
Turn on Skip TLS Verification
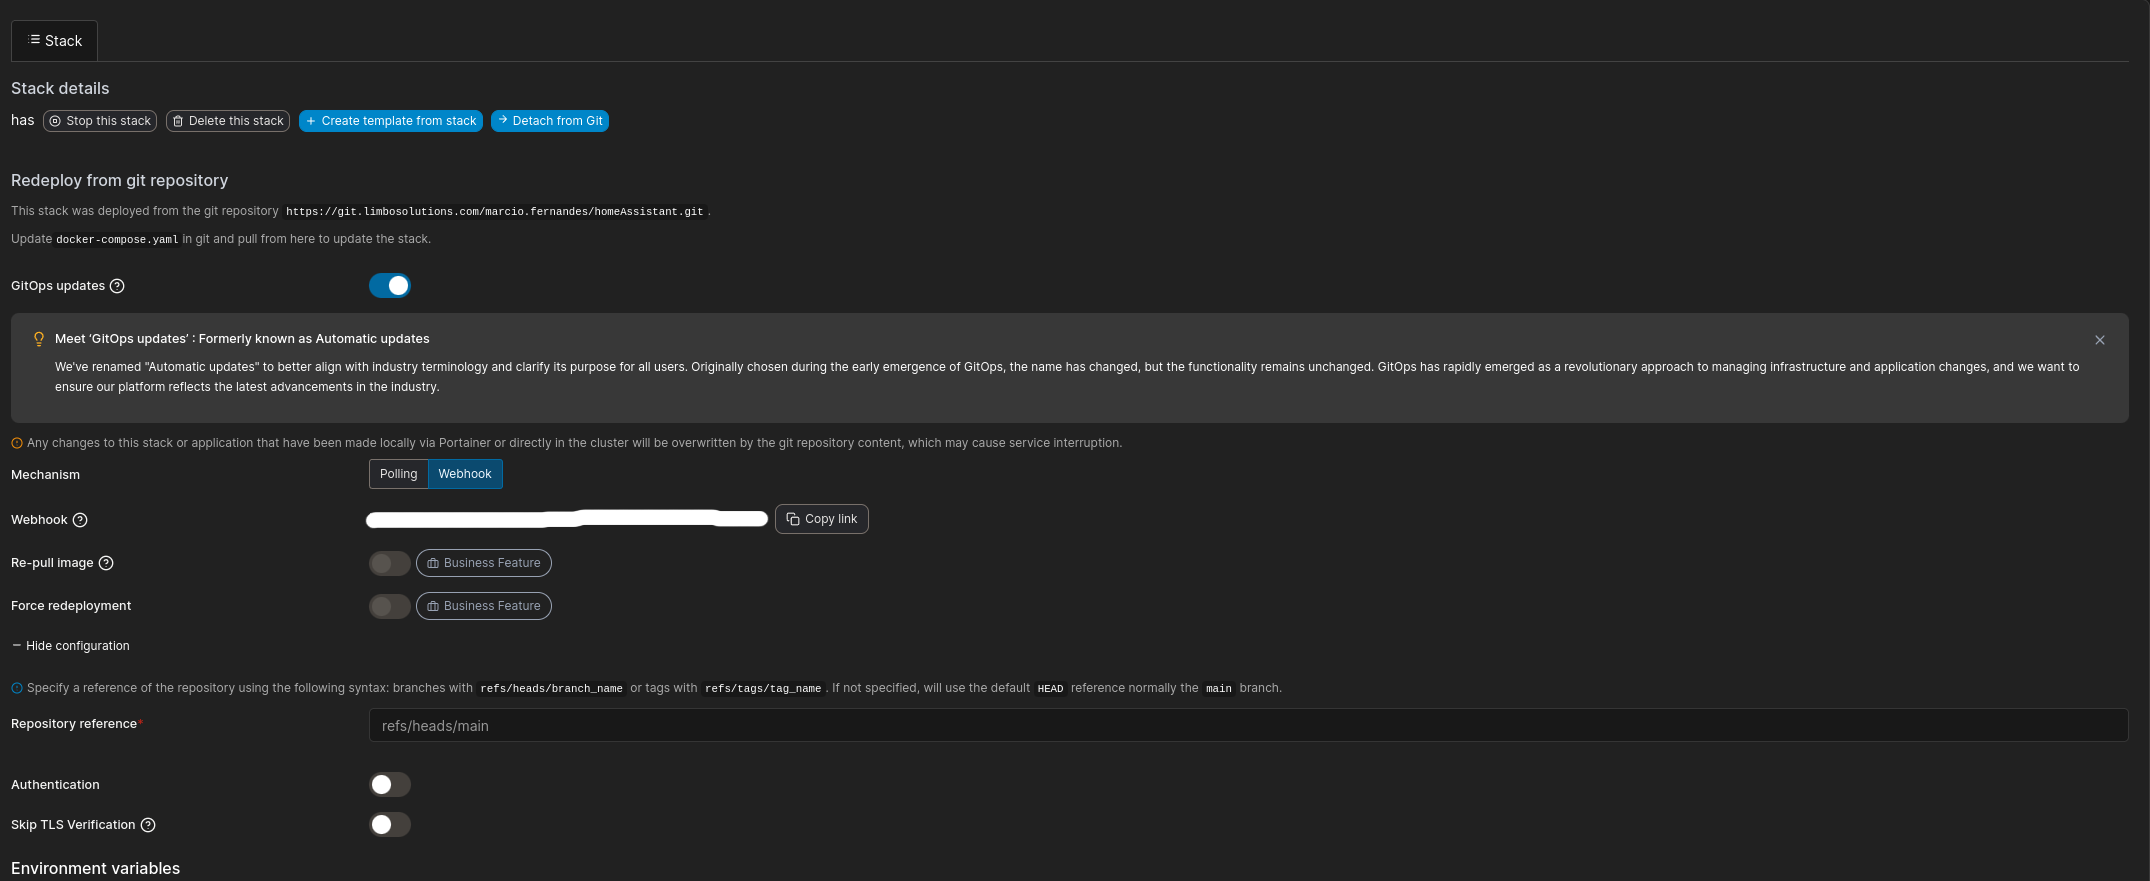390,825
